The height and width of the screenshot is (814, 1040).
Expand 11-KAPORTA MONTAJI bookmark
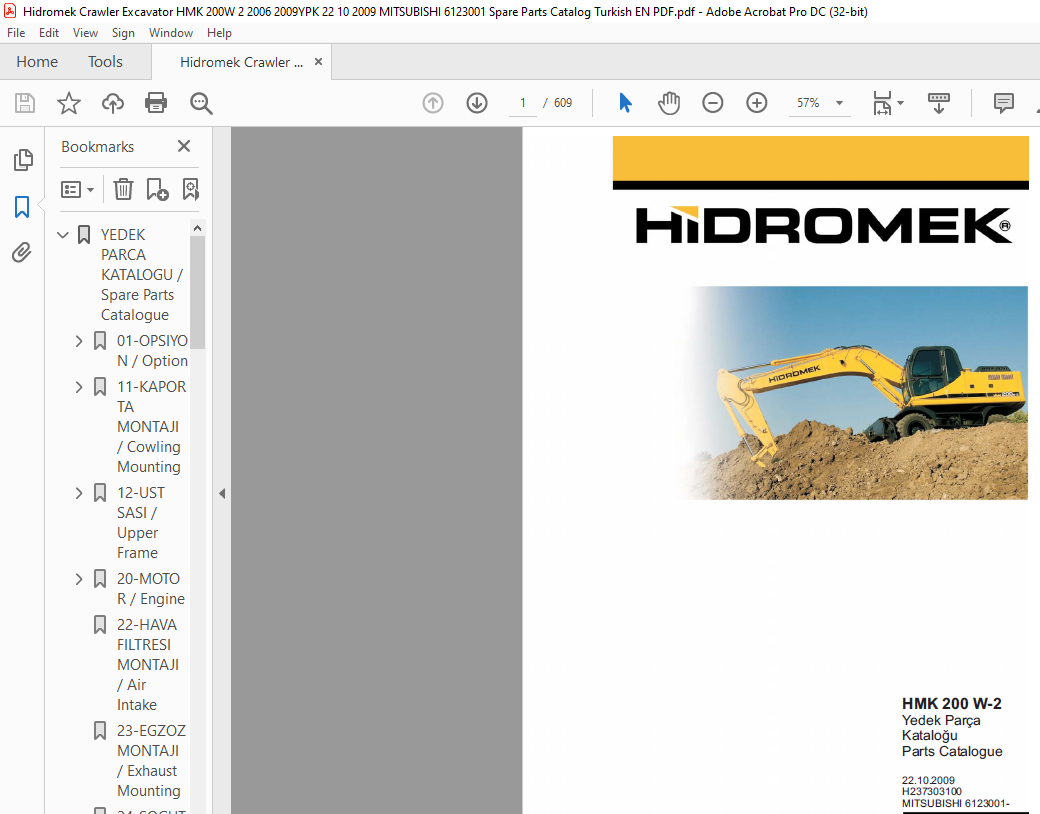79,387
